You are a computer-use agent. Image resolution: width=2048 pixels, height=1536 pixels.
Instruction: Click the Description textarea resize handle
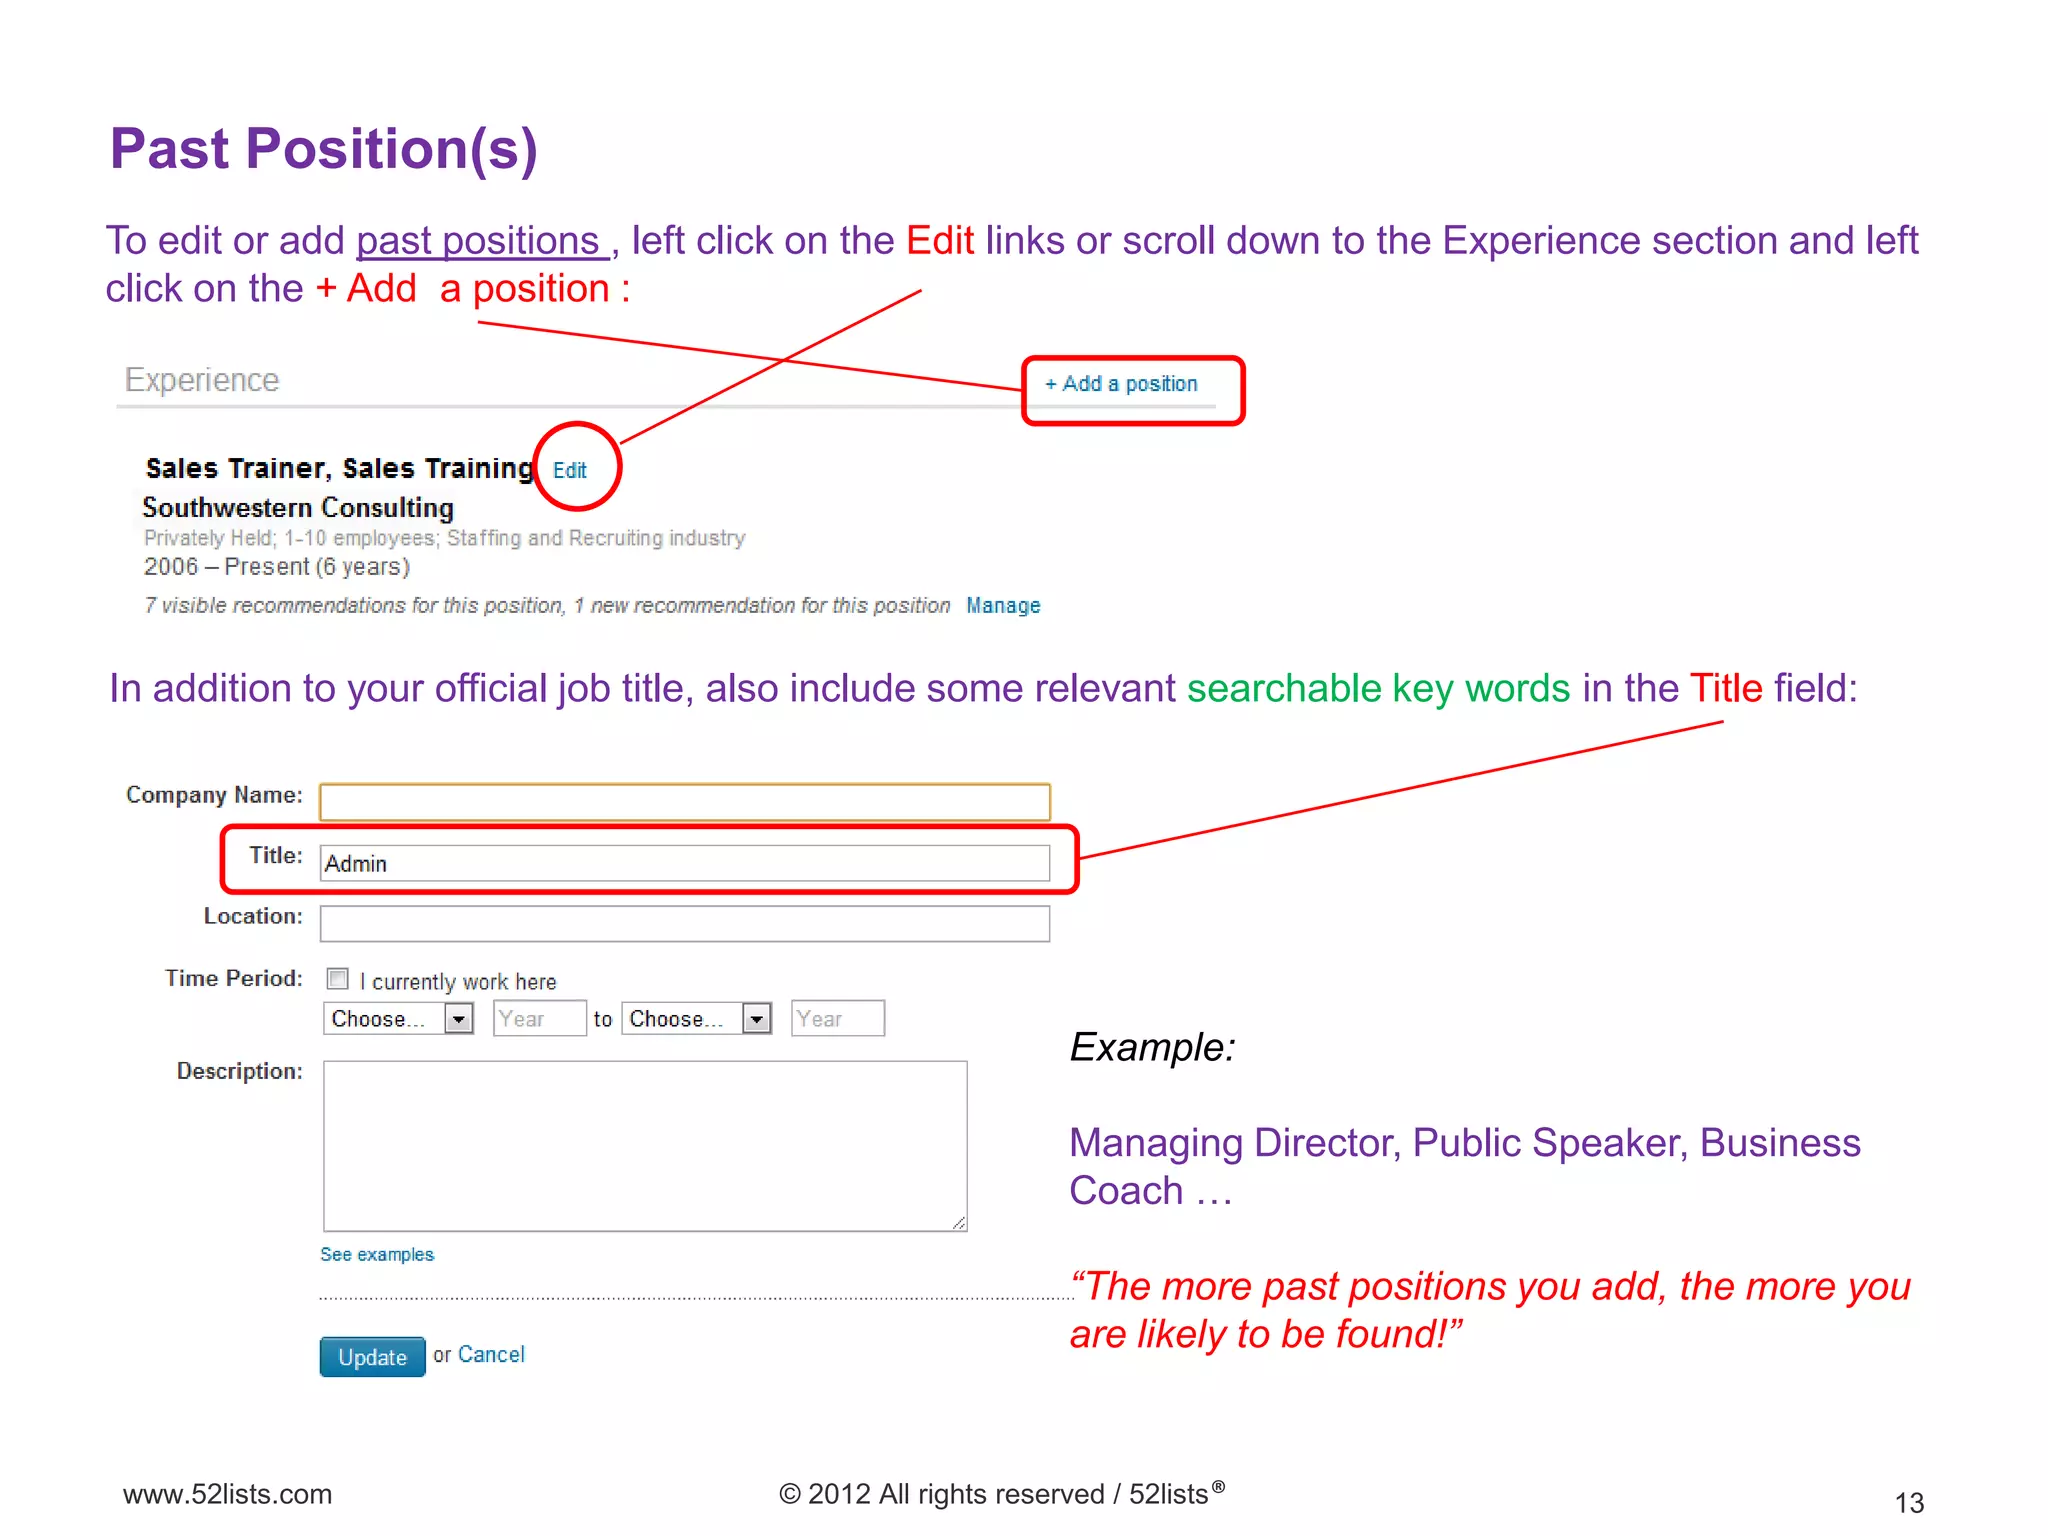click(959, 1223)
